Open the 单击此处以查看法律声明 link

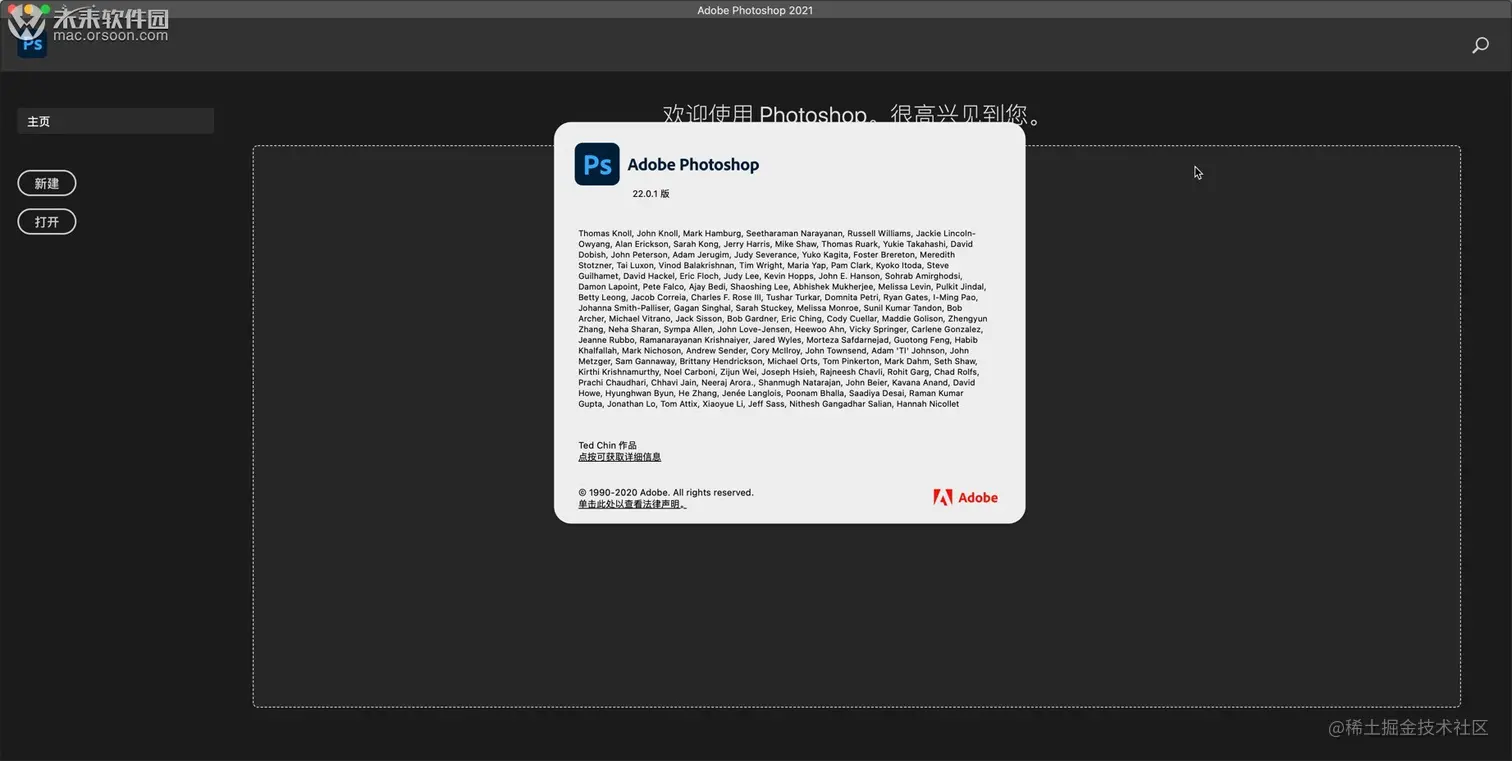point(632,504)
